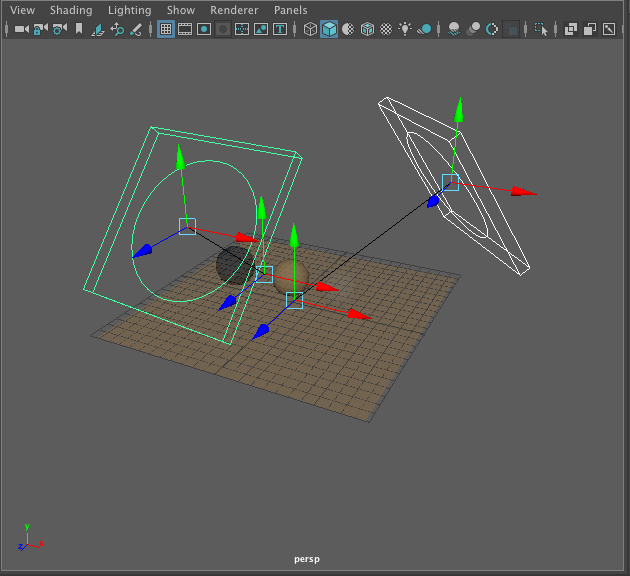
Task: Click the Lock Camera icon
Action: [x=40, y=30]
